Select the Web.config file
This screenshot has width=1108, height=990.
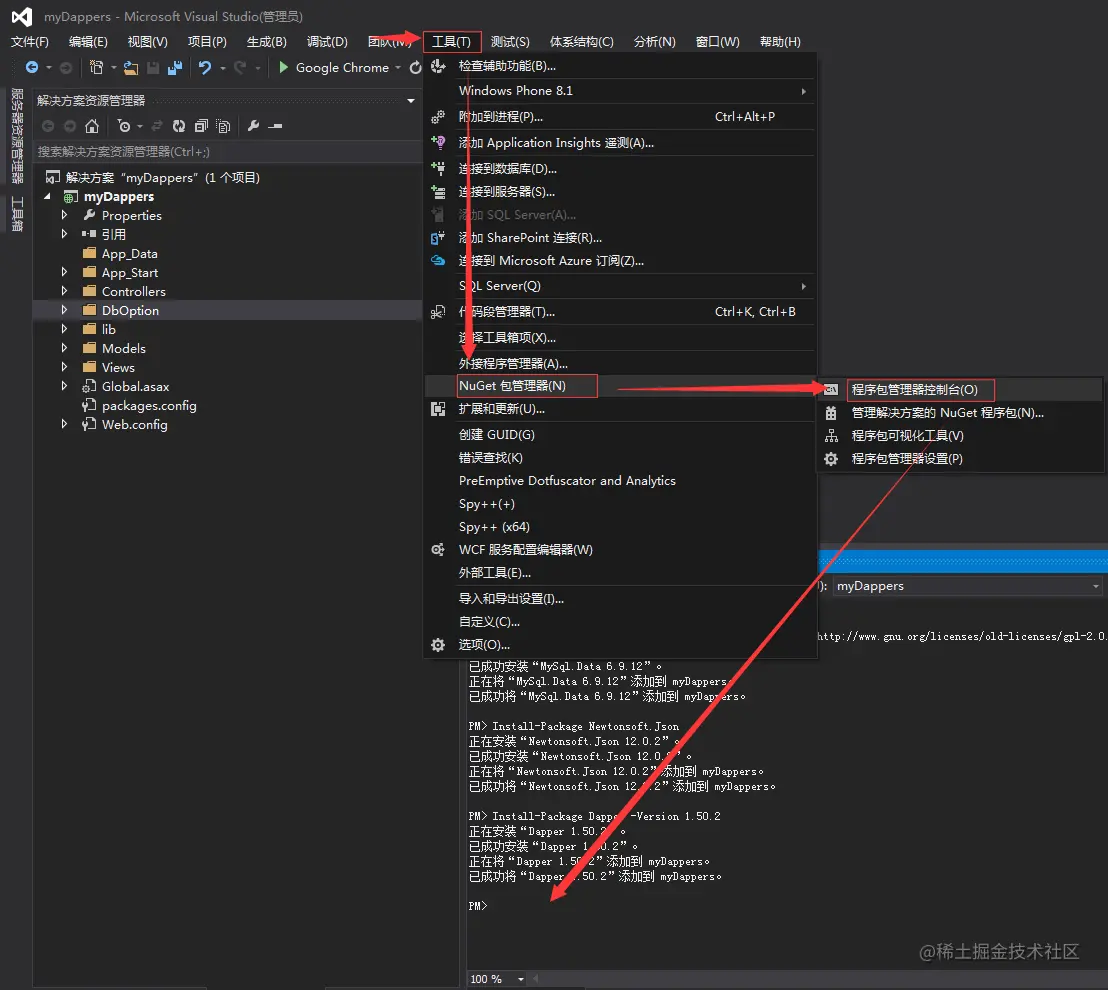coord(134,425)
